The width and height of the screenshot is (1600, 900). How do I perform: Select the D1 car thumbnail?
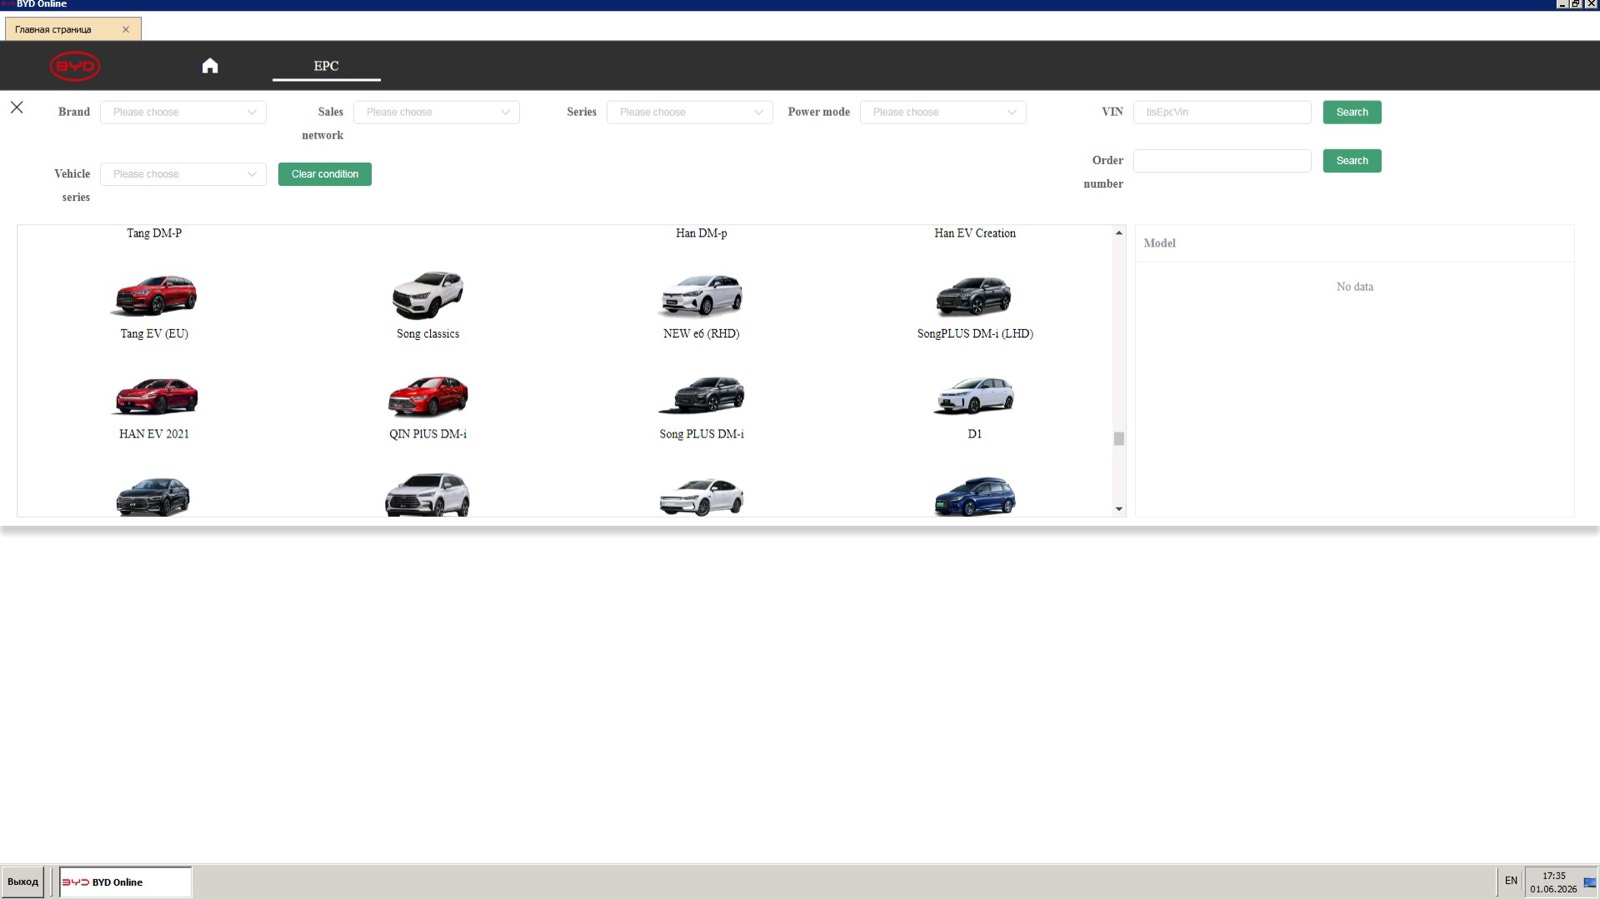click(x=975, y=396)
